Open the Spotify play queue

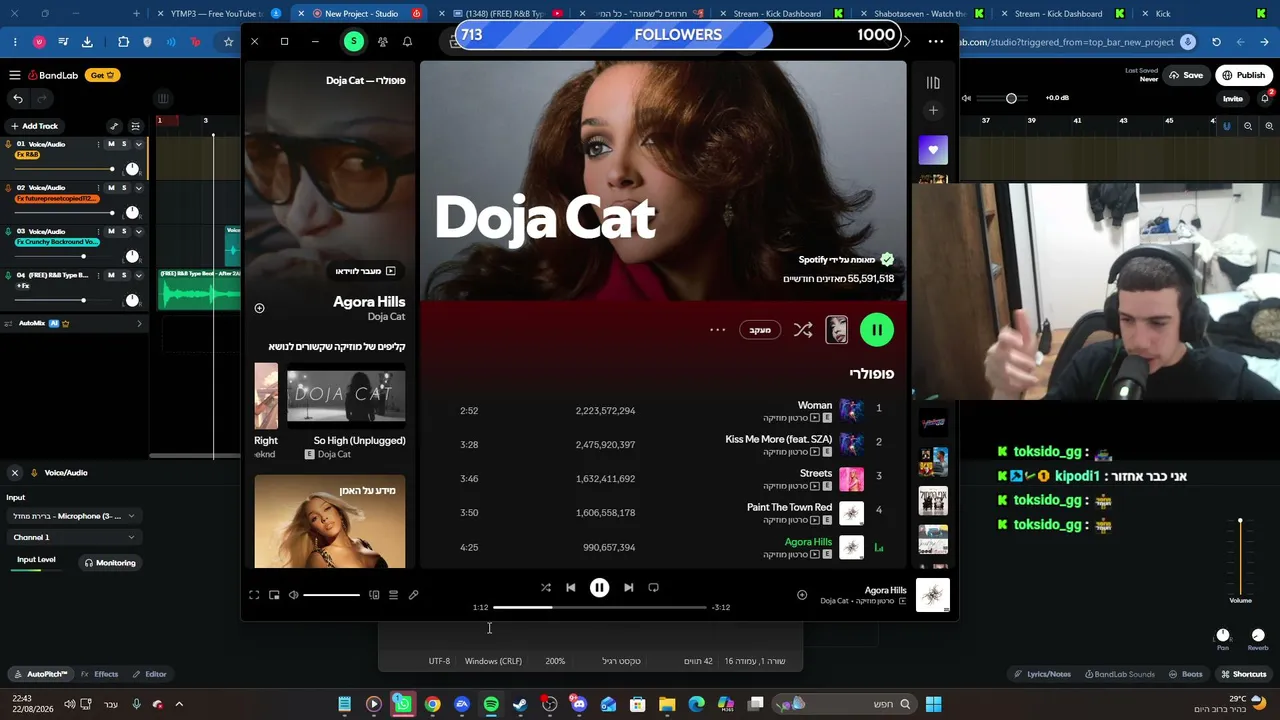coord(393,595)
